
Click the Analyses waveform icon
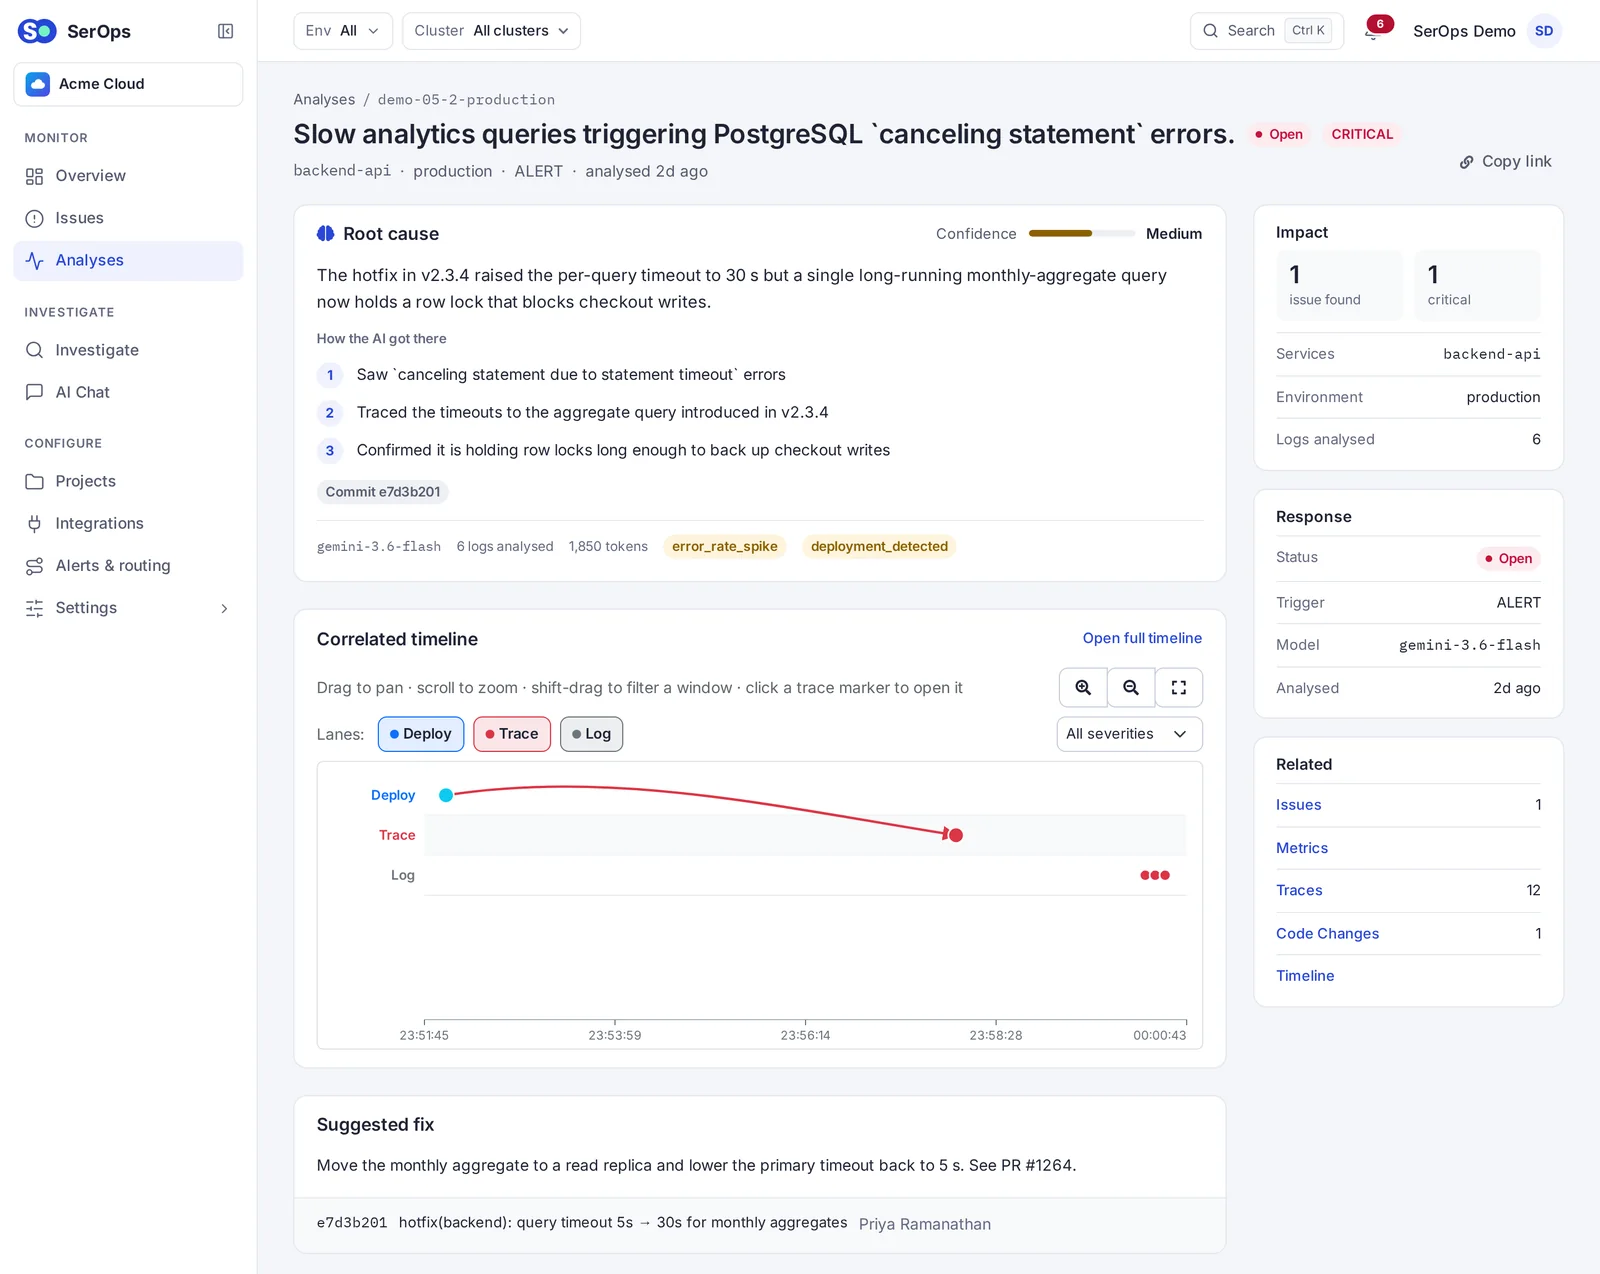(x=34, y=260)
